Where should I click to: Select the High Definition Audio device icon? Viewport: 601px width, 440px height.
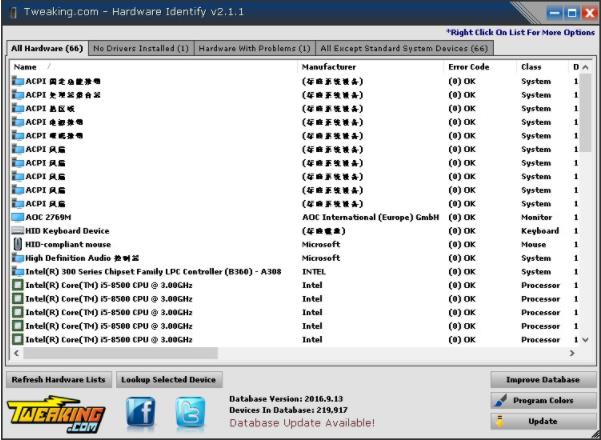pyautogui.click(x=17, y=258)
